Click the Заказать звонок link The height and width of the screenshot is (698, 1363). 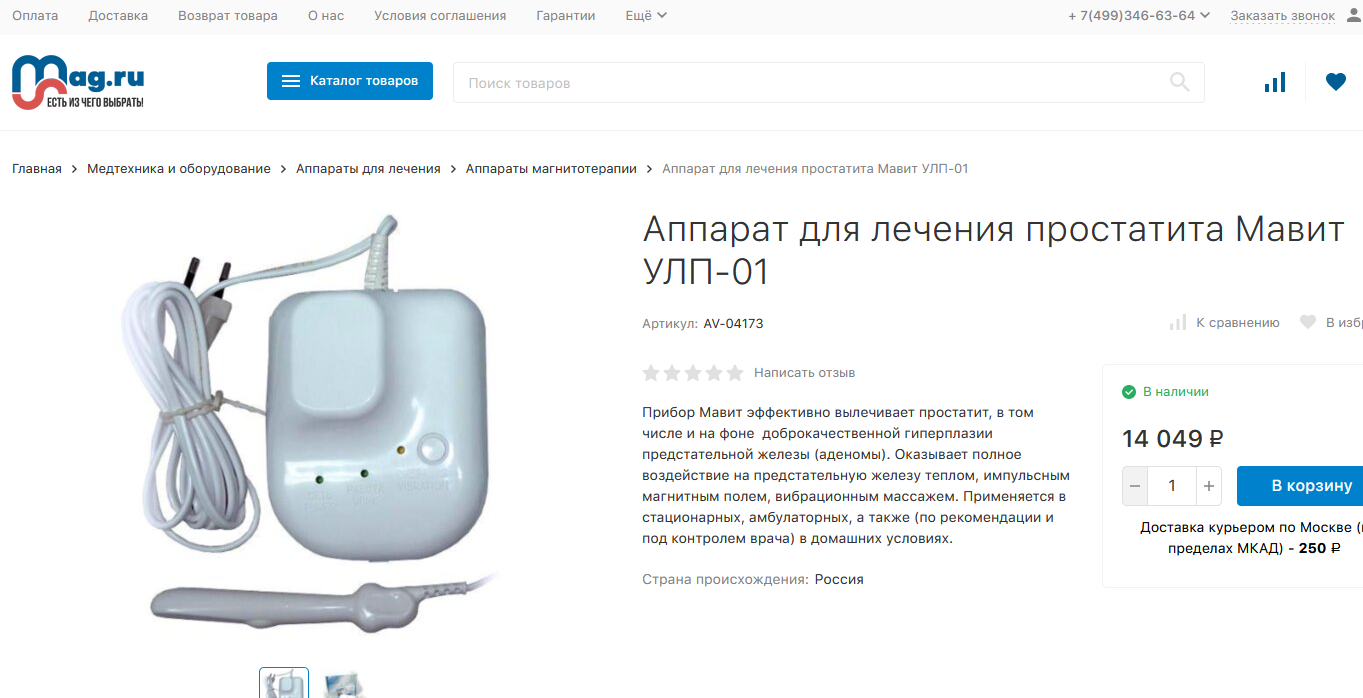pos(1283,15)
